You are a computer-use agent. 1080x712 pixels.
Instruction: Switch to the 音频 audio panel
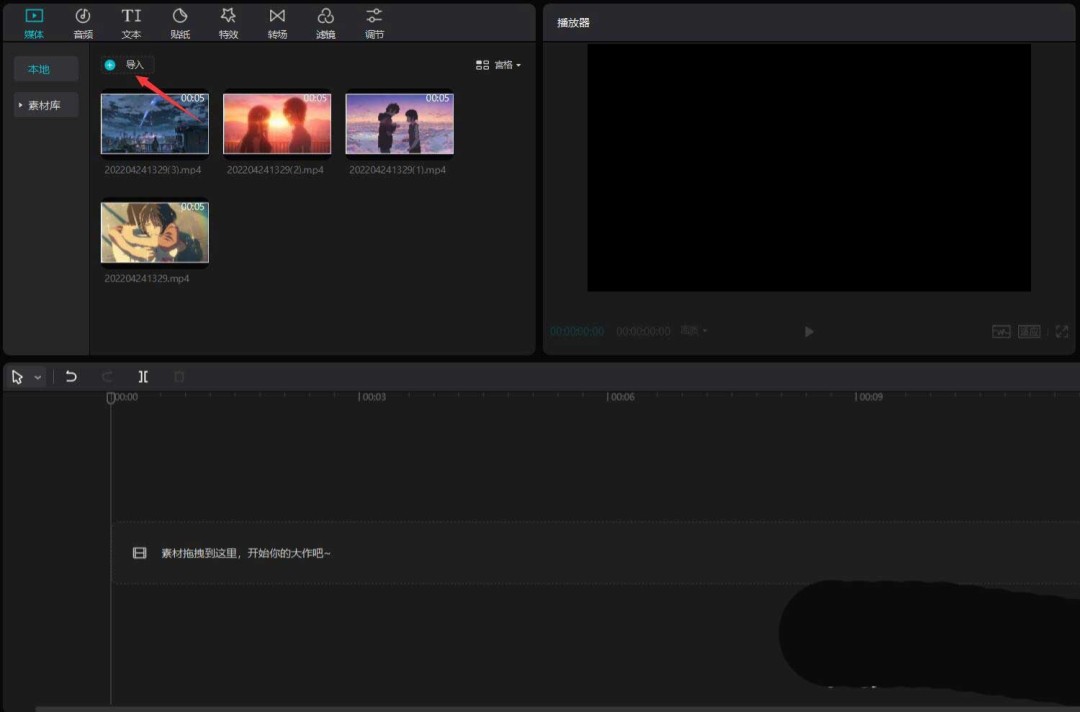[83, 21]
